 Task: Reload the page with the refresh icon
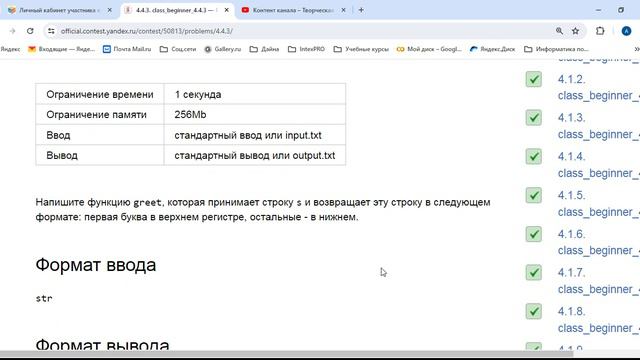point(30,31)
